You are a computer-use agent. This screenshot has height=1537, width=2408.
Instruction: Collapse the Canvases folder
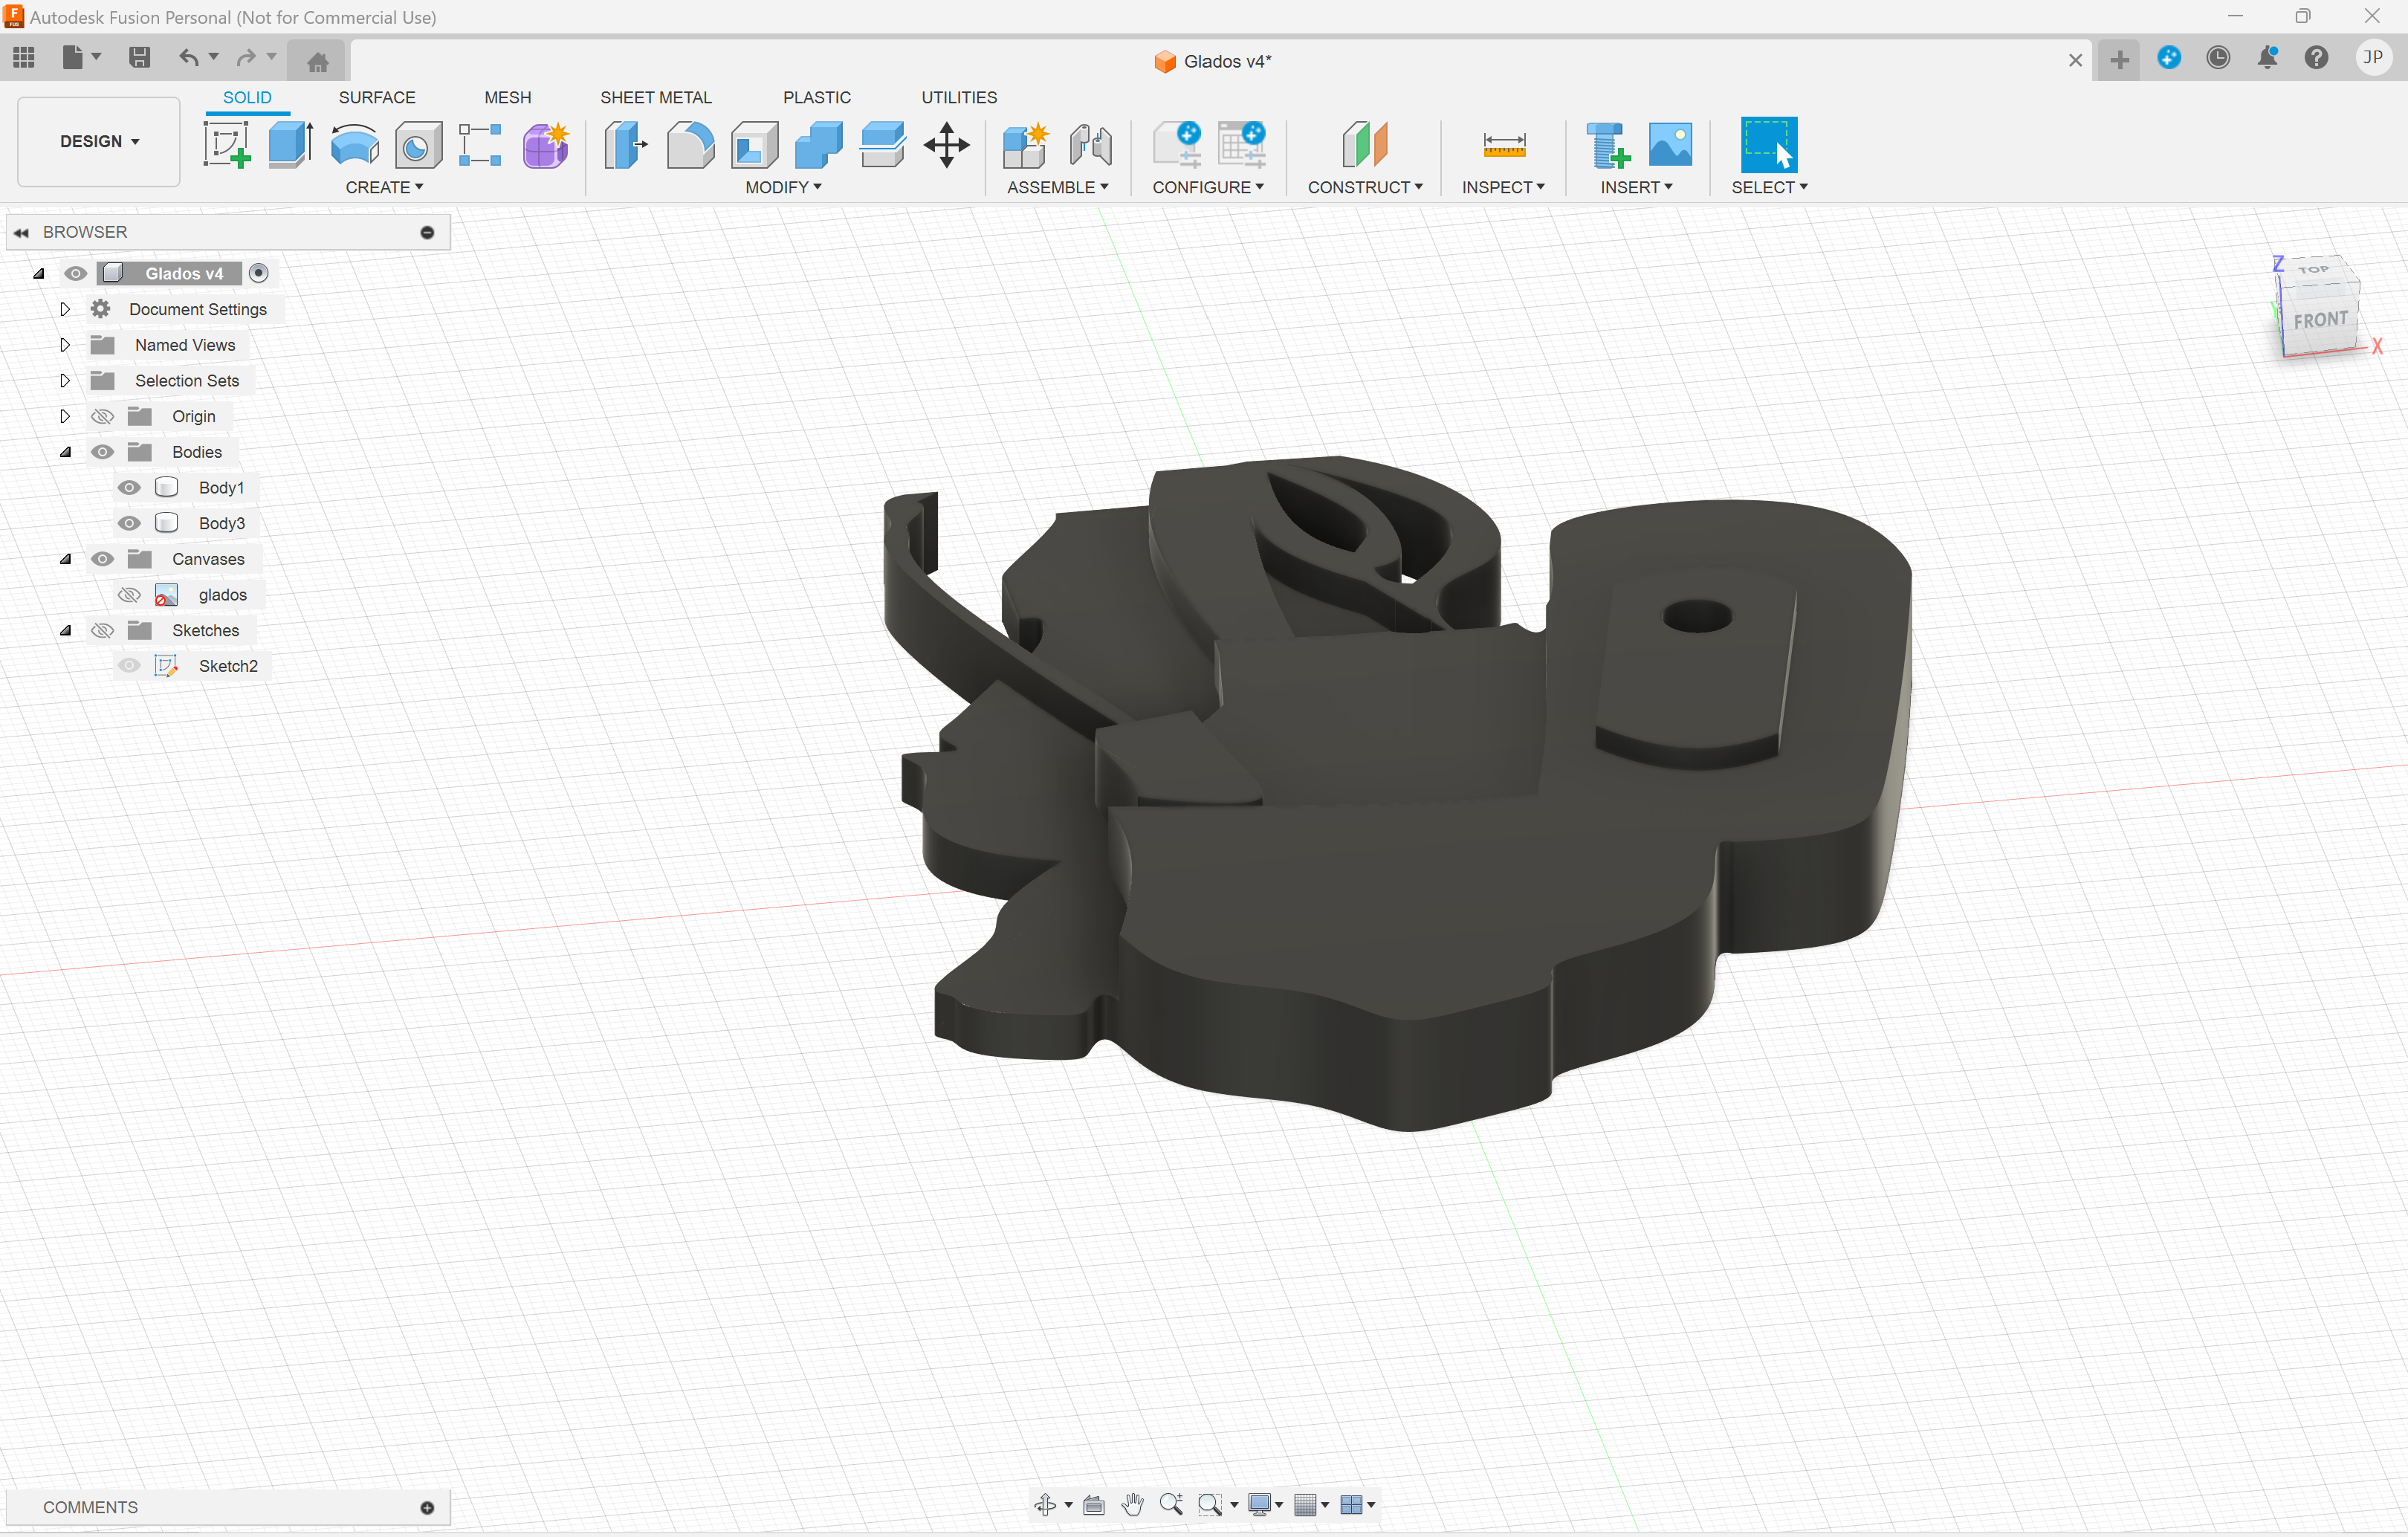tap(65, 559)
